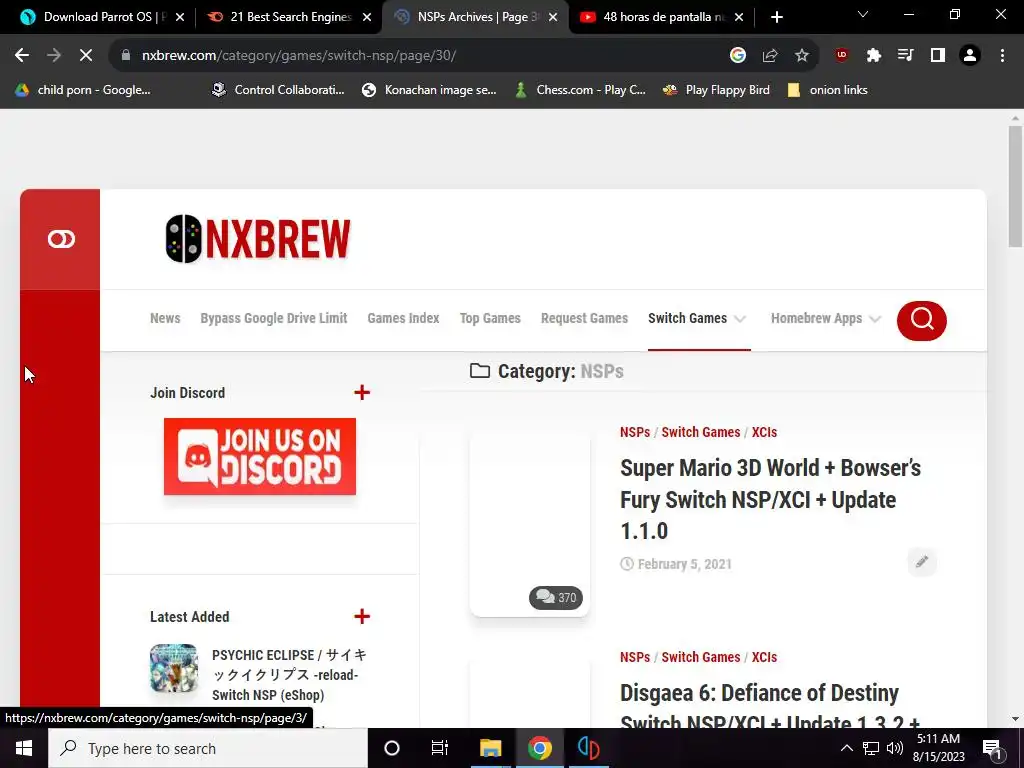Open the Windows Start menu
Screen dimensions: 1024x768
click(24, 748)
